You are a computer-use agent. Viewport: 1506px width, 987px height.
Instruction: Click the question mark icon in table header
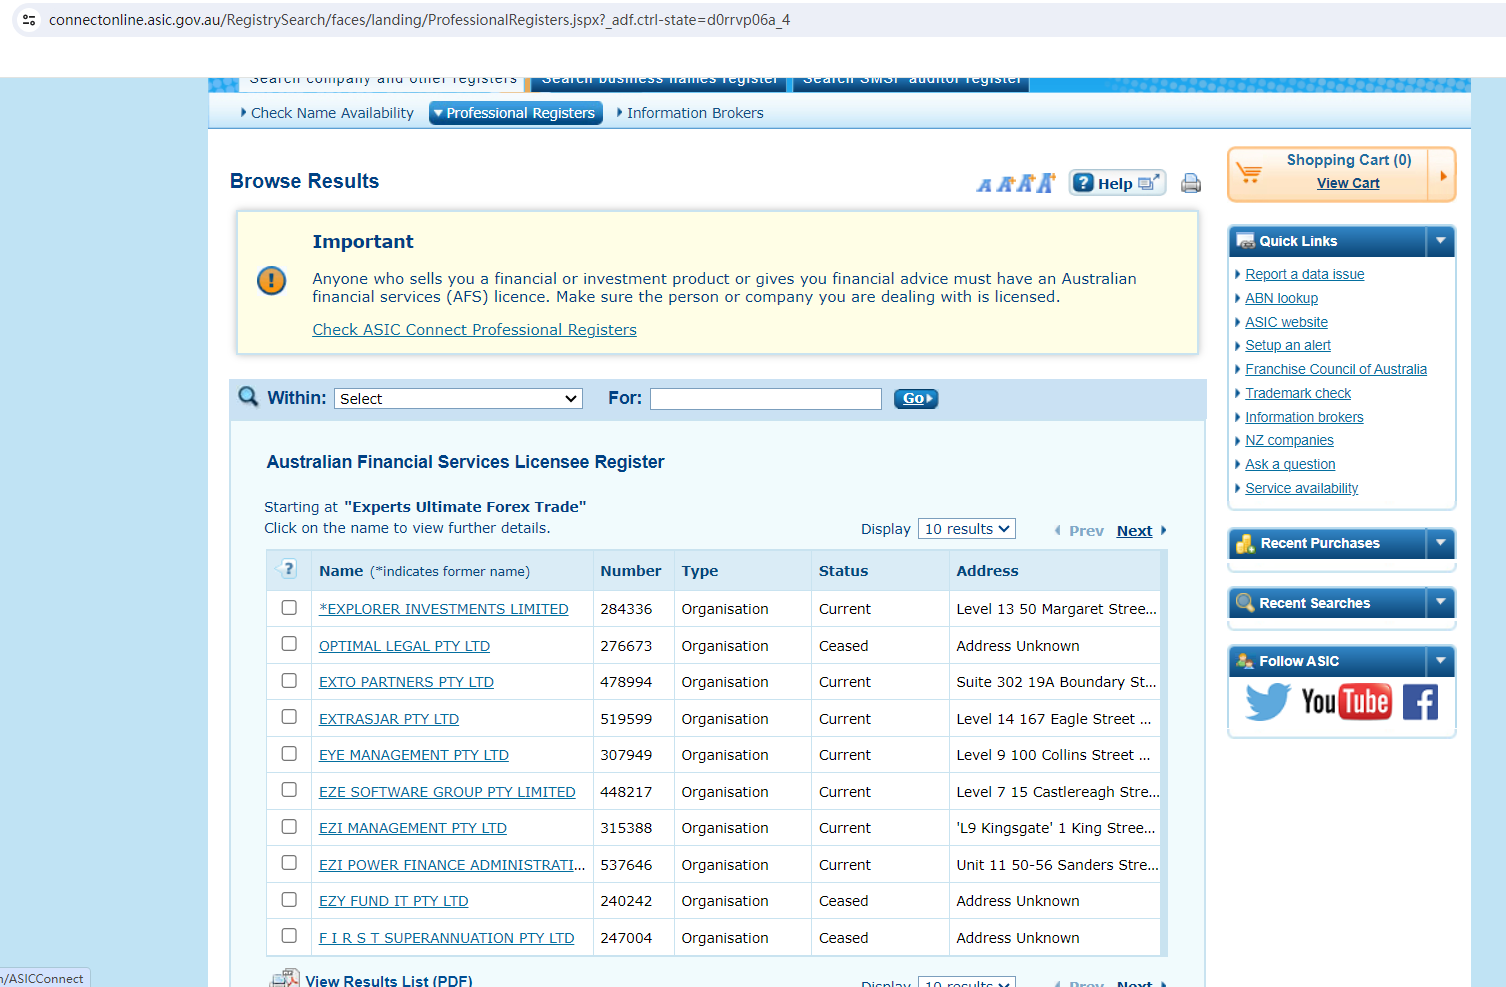pos(288,570)
